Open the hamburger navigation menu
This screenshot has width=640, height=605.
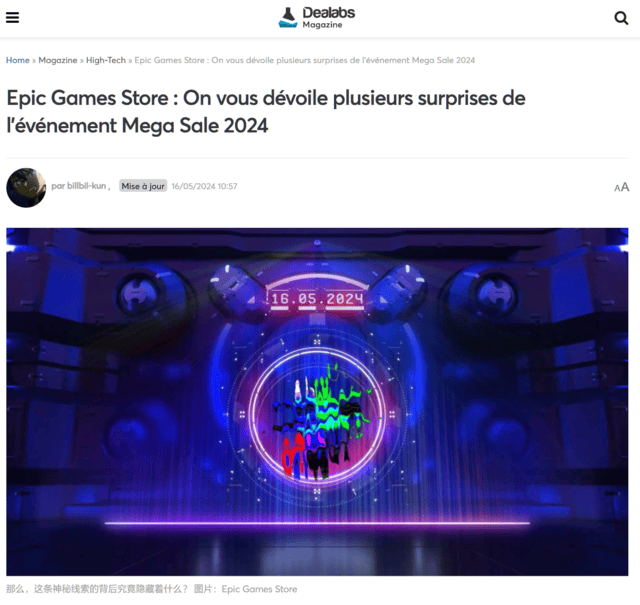click(x=12, y=18)
